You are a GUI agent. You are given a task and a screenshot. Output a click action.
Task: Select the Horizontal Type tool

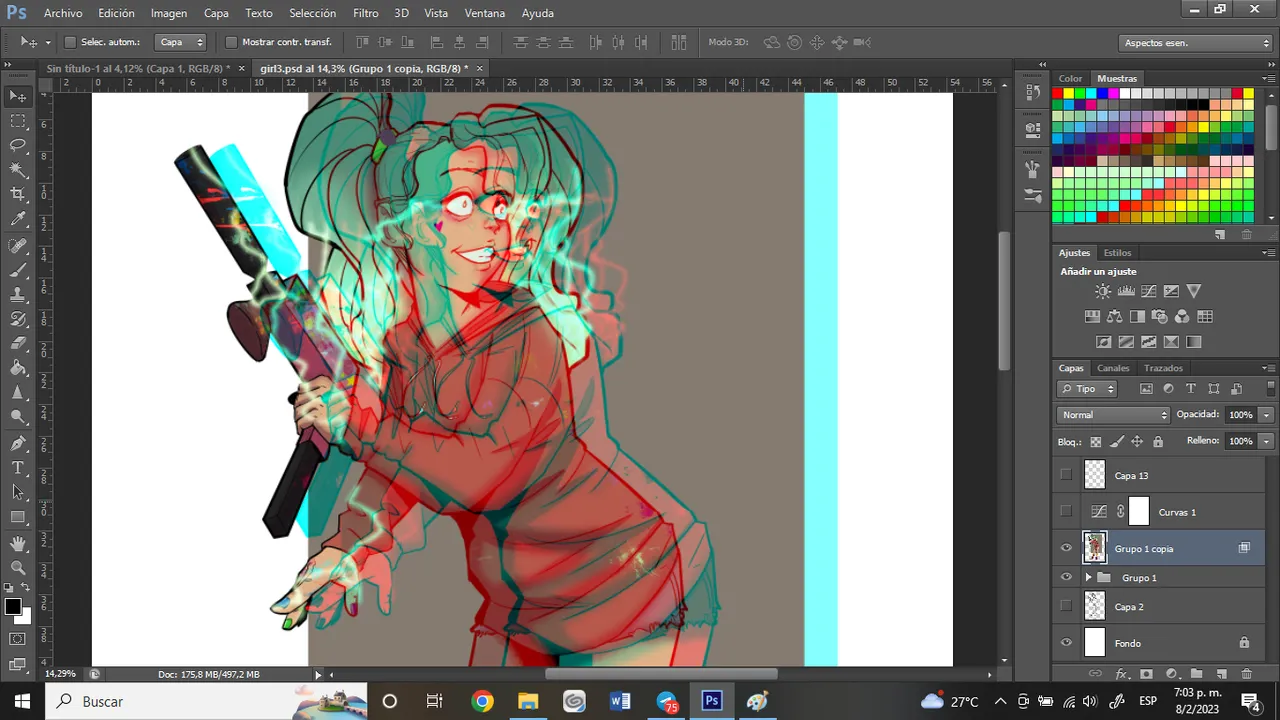(x=18, y=468)
